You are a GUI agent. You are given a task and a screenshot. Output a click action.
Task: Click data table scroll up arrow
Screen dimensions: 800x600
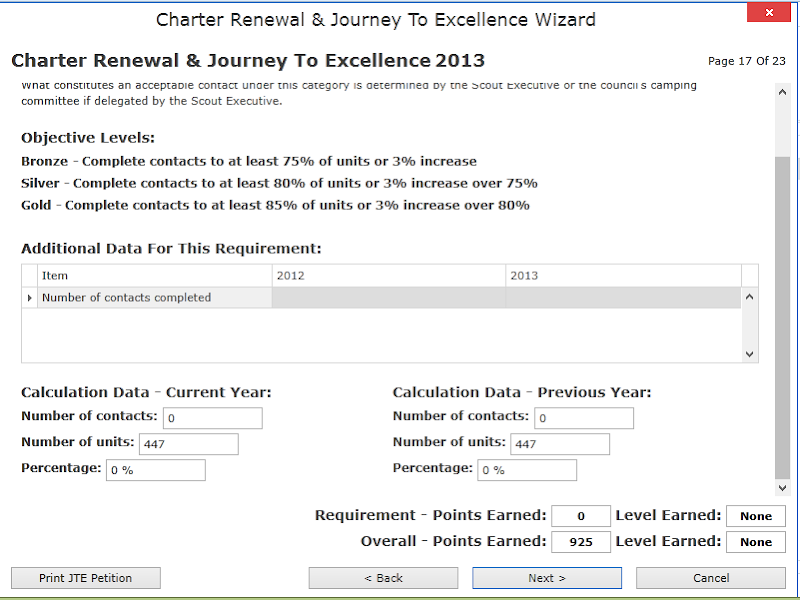pos(749,297)
